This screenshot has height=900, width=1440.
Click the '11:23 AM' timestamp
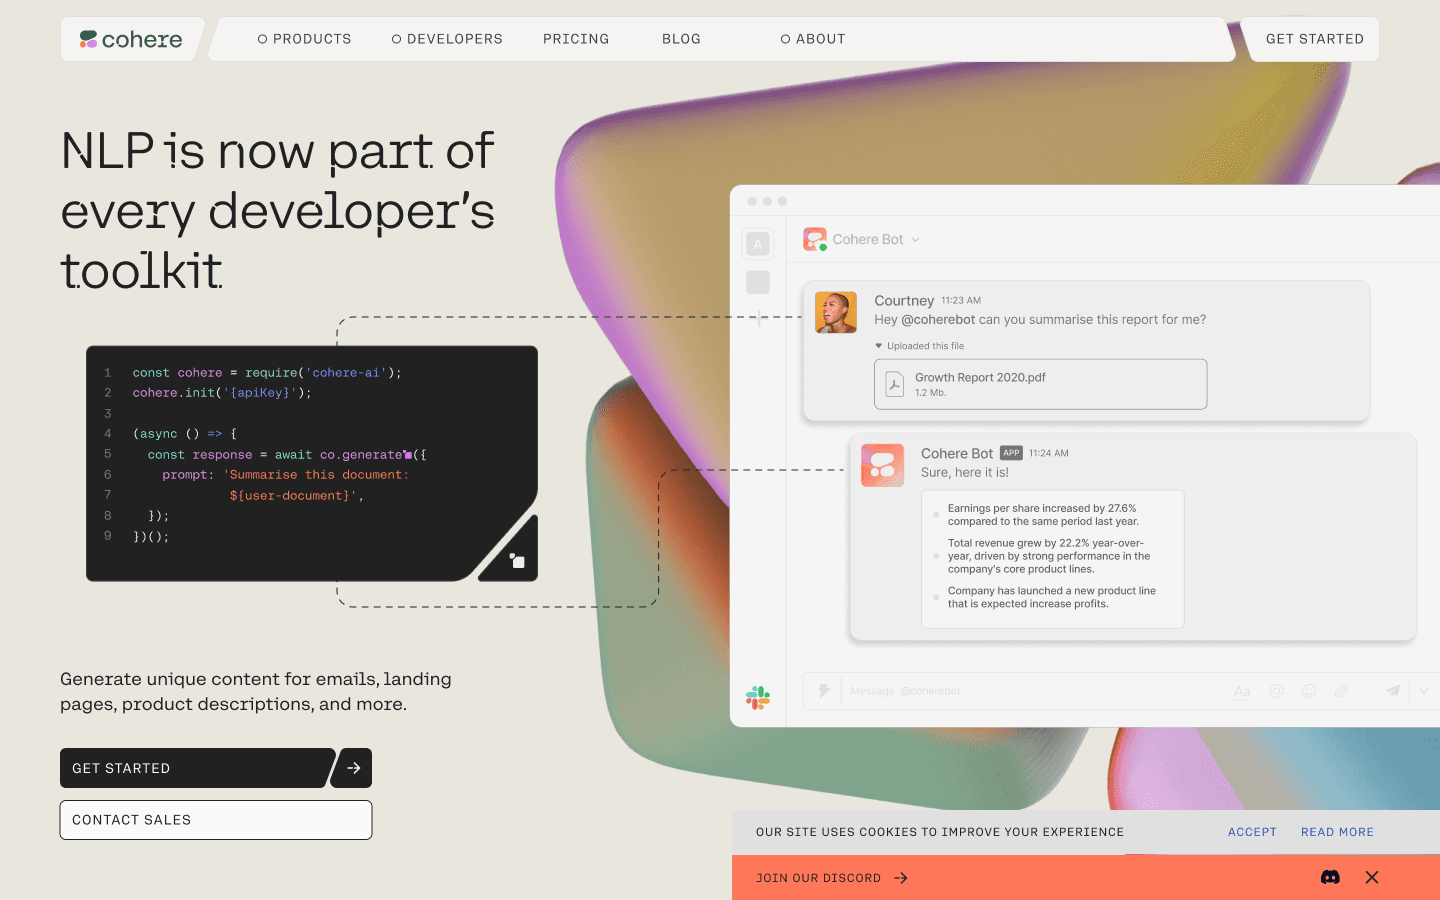tap(961, 301)
